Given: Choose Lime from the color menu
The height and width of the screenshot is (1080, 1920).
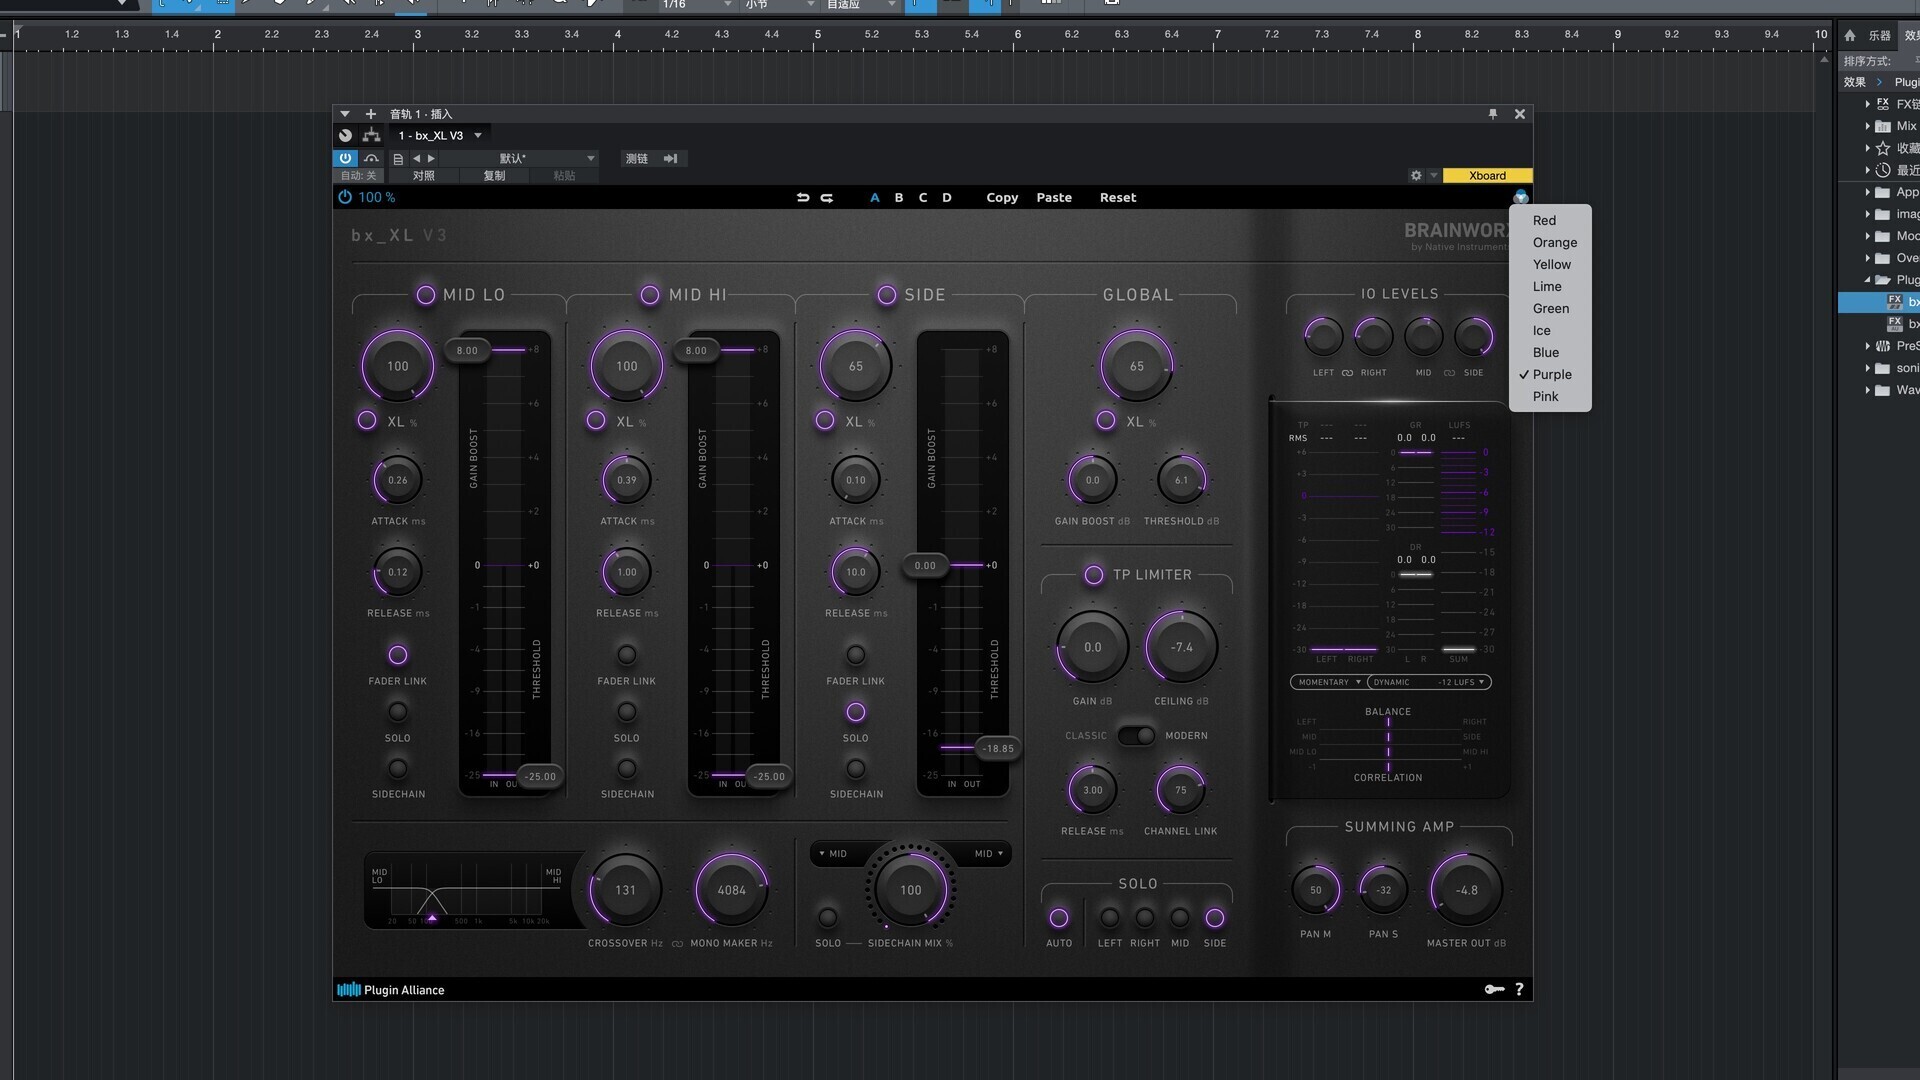Looking at the screenshot, I should 1550,287.
